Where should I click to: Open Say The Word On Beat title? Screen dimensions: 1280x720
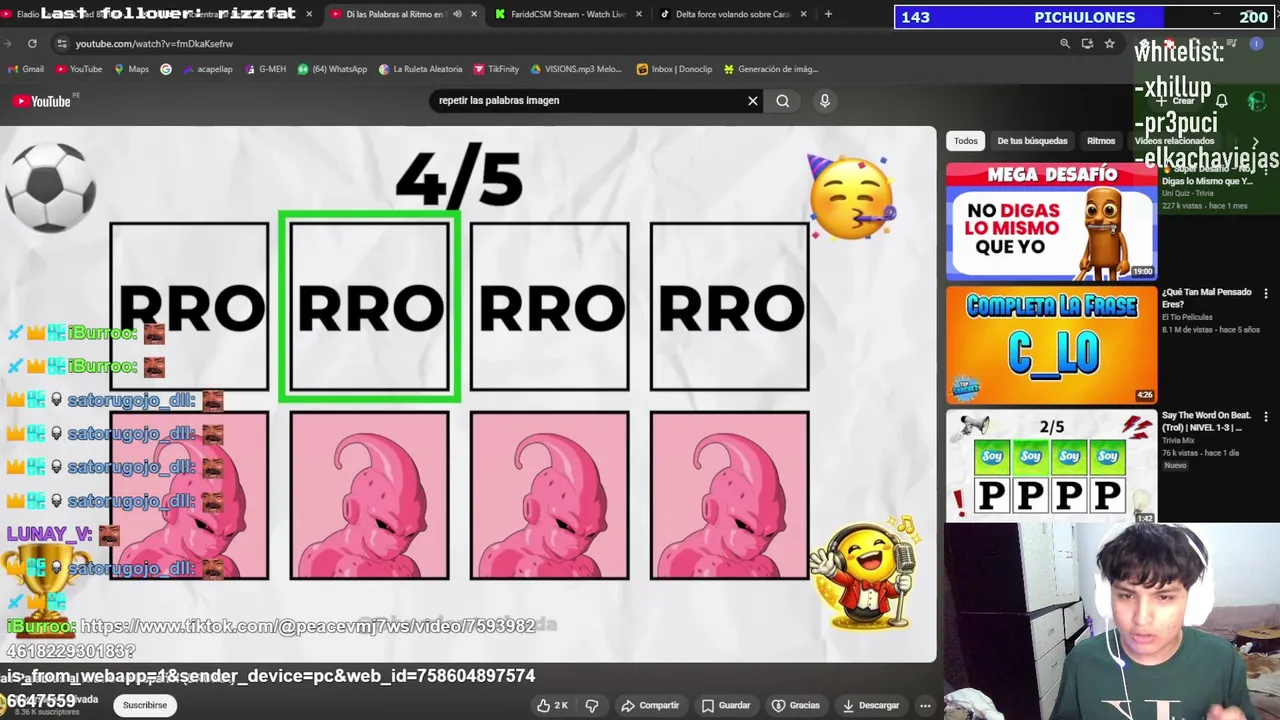click(1206, 421)
